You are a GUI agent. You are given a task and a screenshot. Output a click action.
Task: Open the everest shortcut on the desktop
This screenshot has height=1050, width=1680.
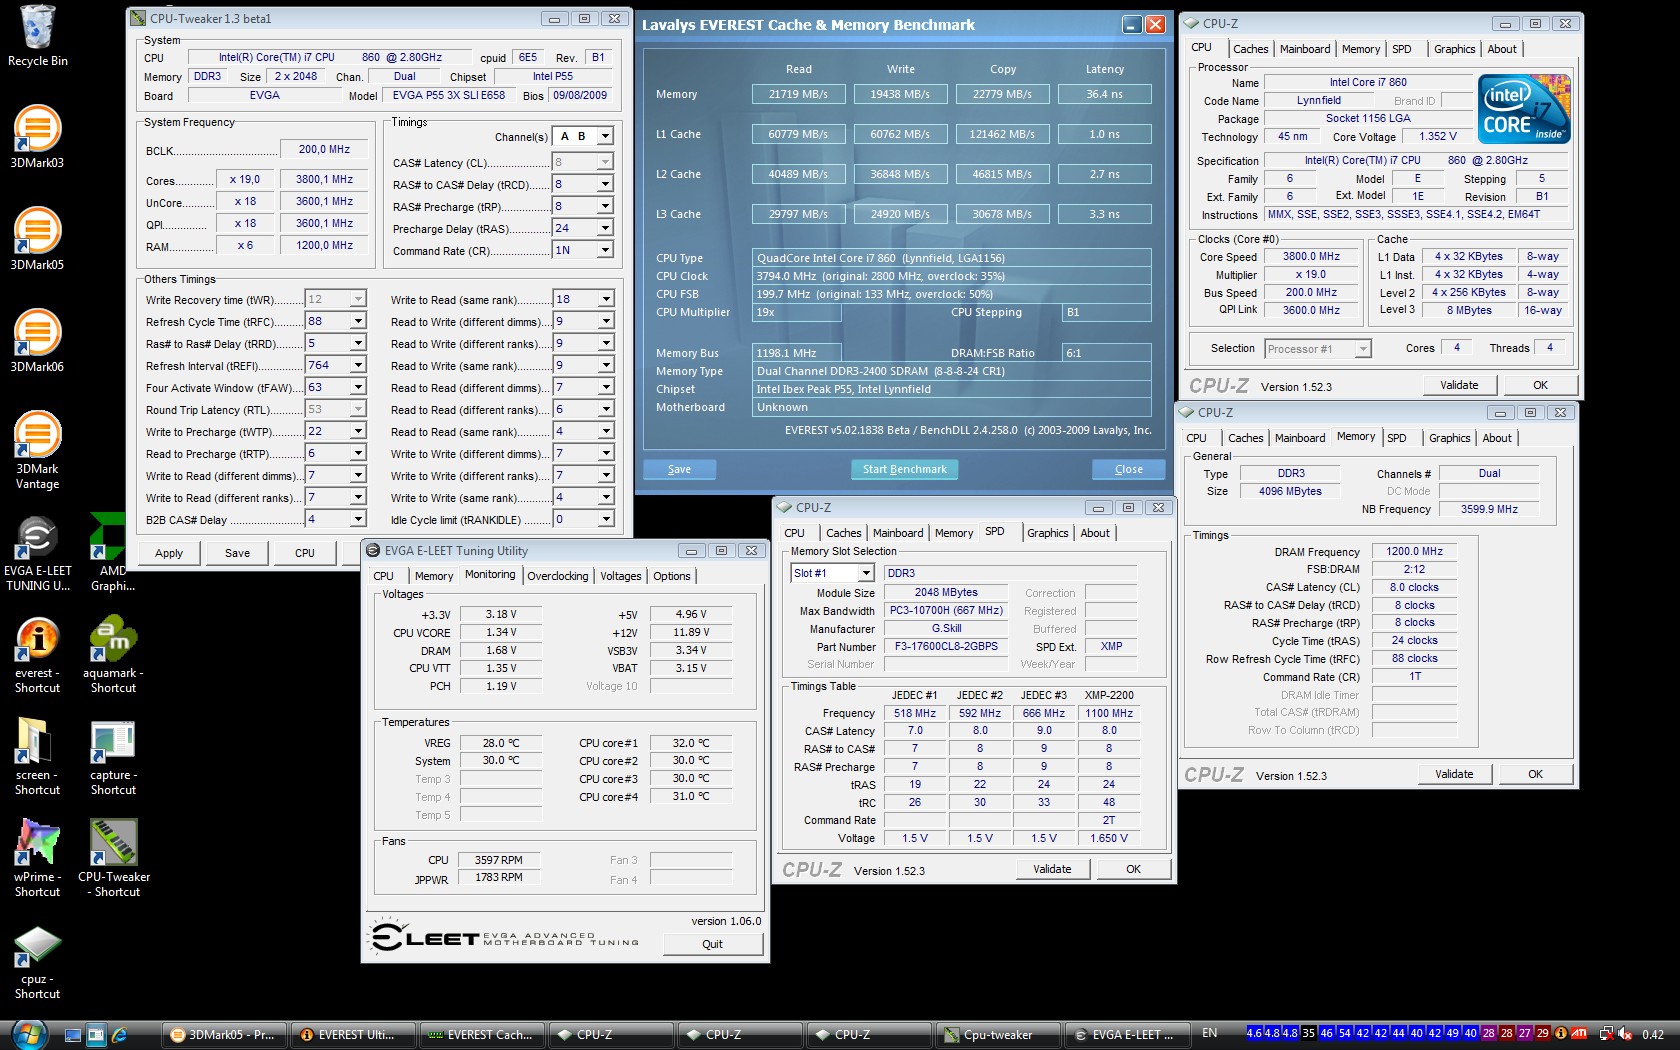[x=37, y=655]
